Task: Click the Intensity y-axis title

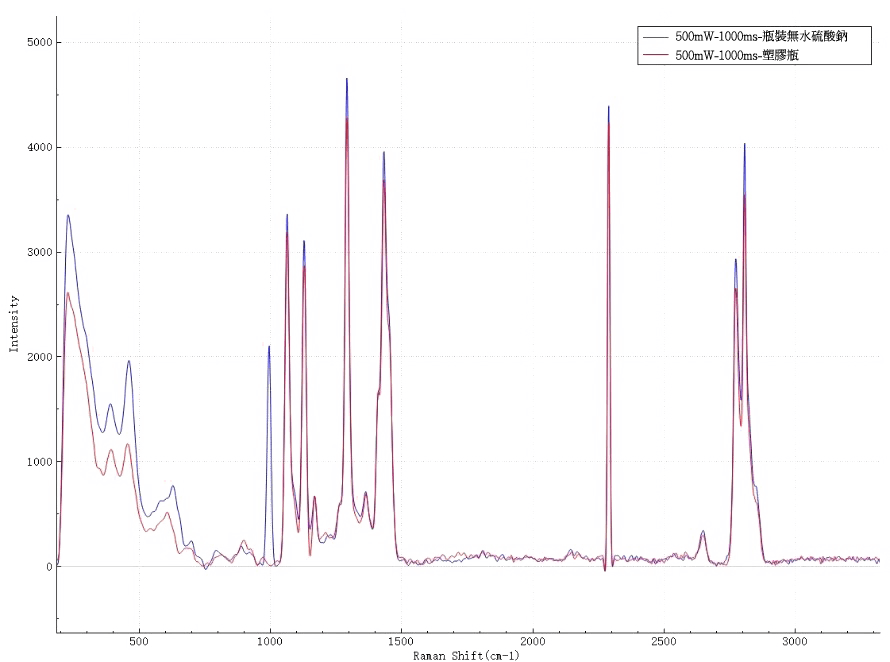Action: 14,324
